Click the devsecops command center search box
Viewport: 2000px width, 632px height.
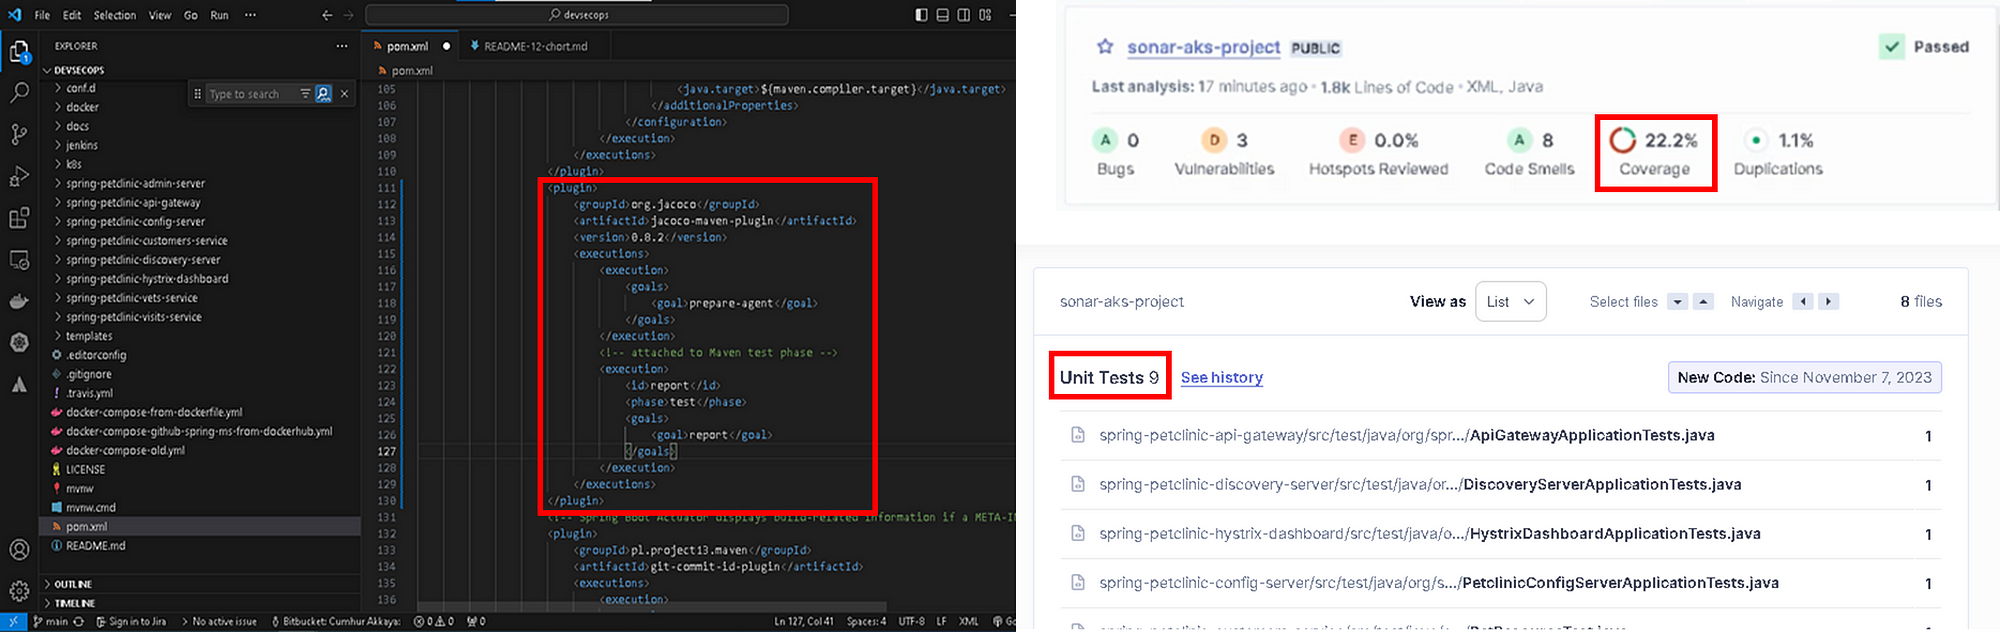pos(577,15)
